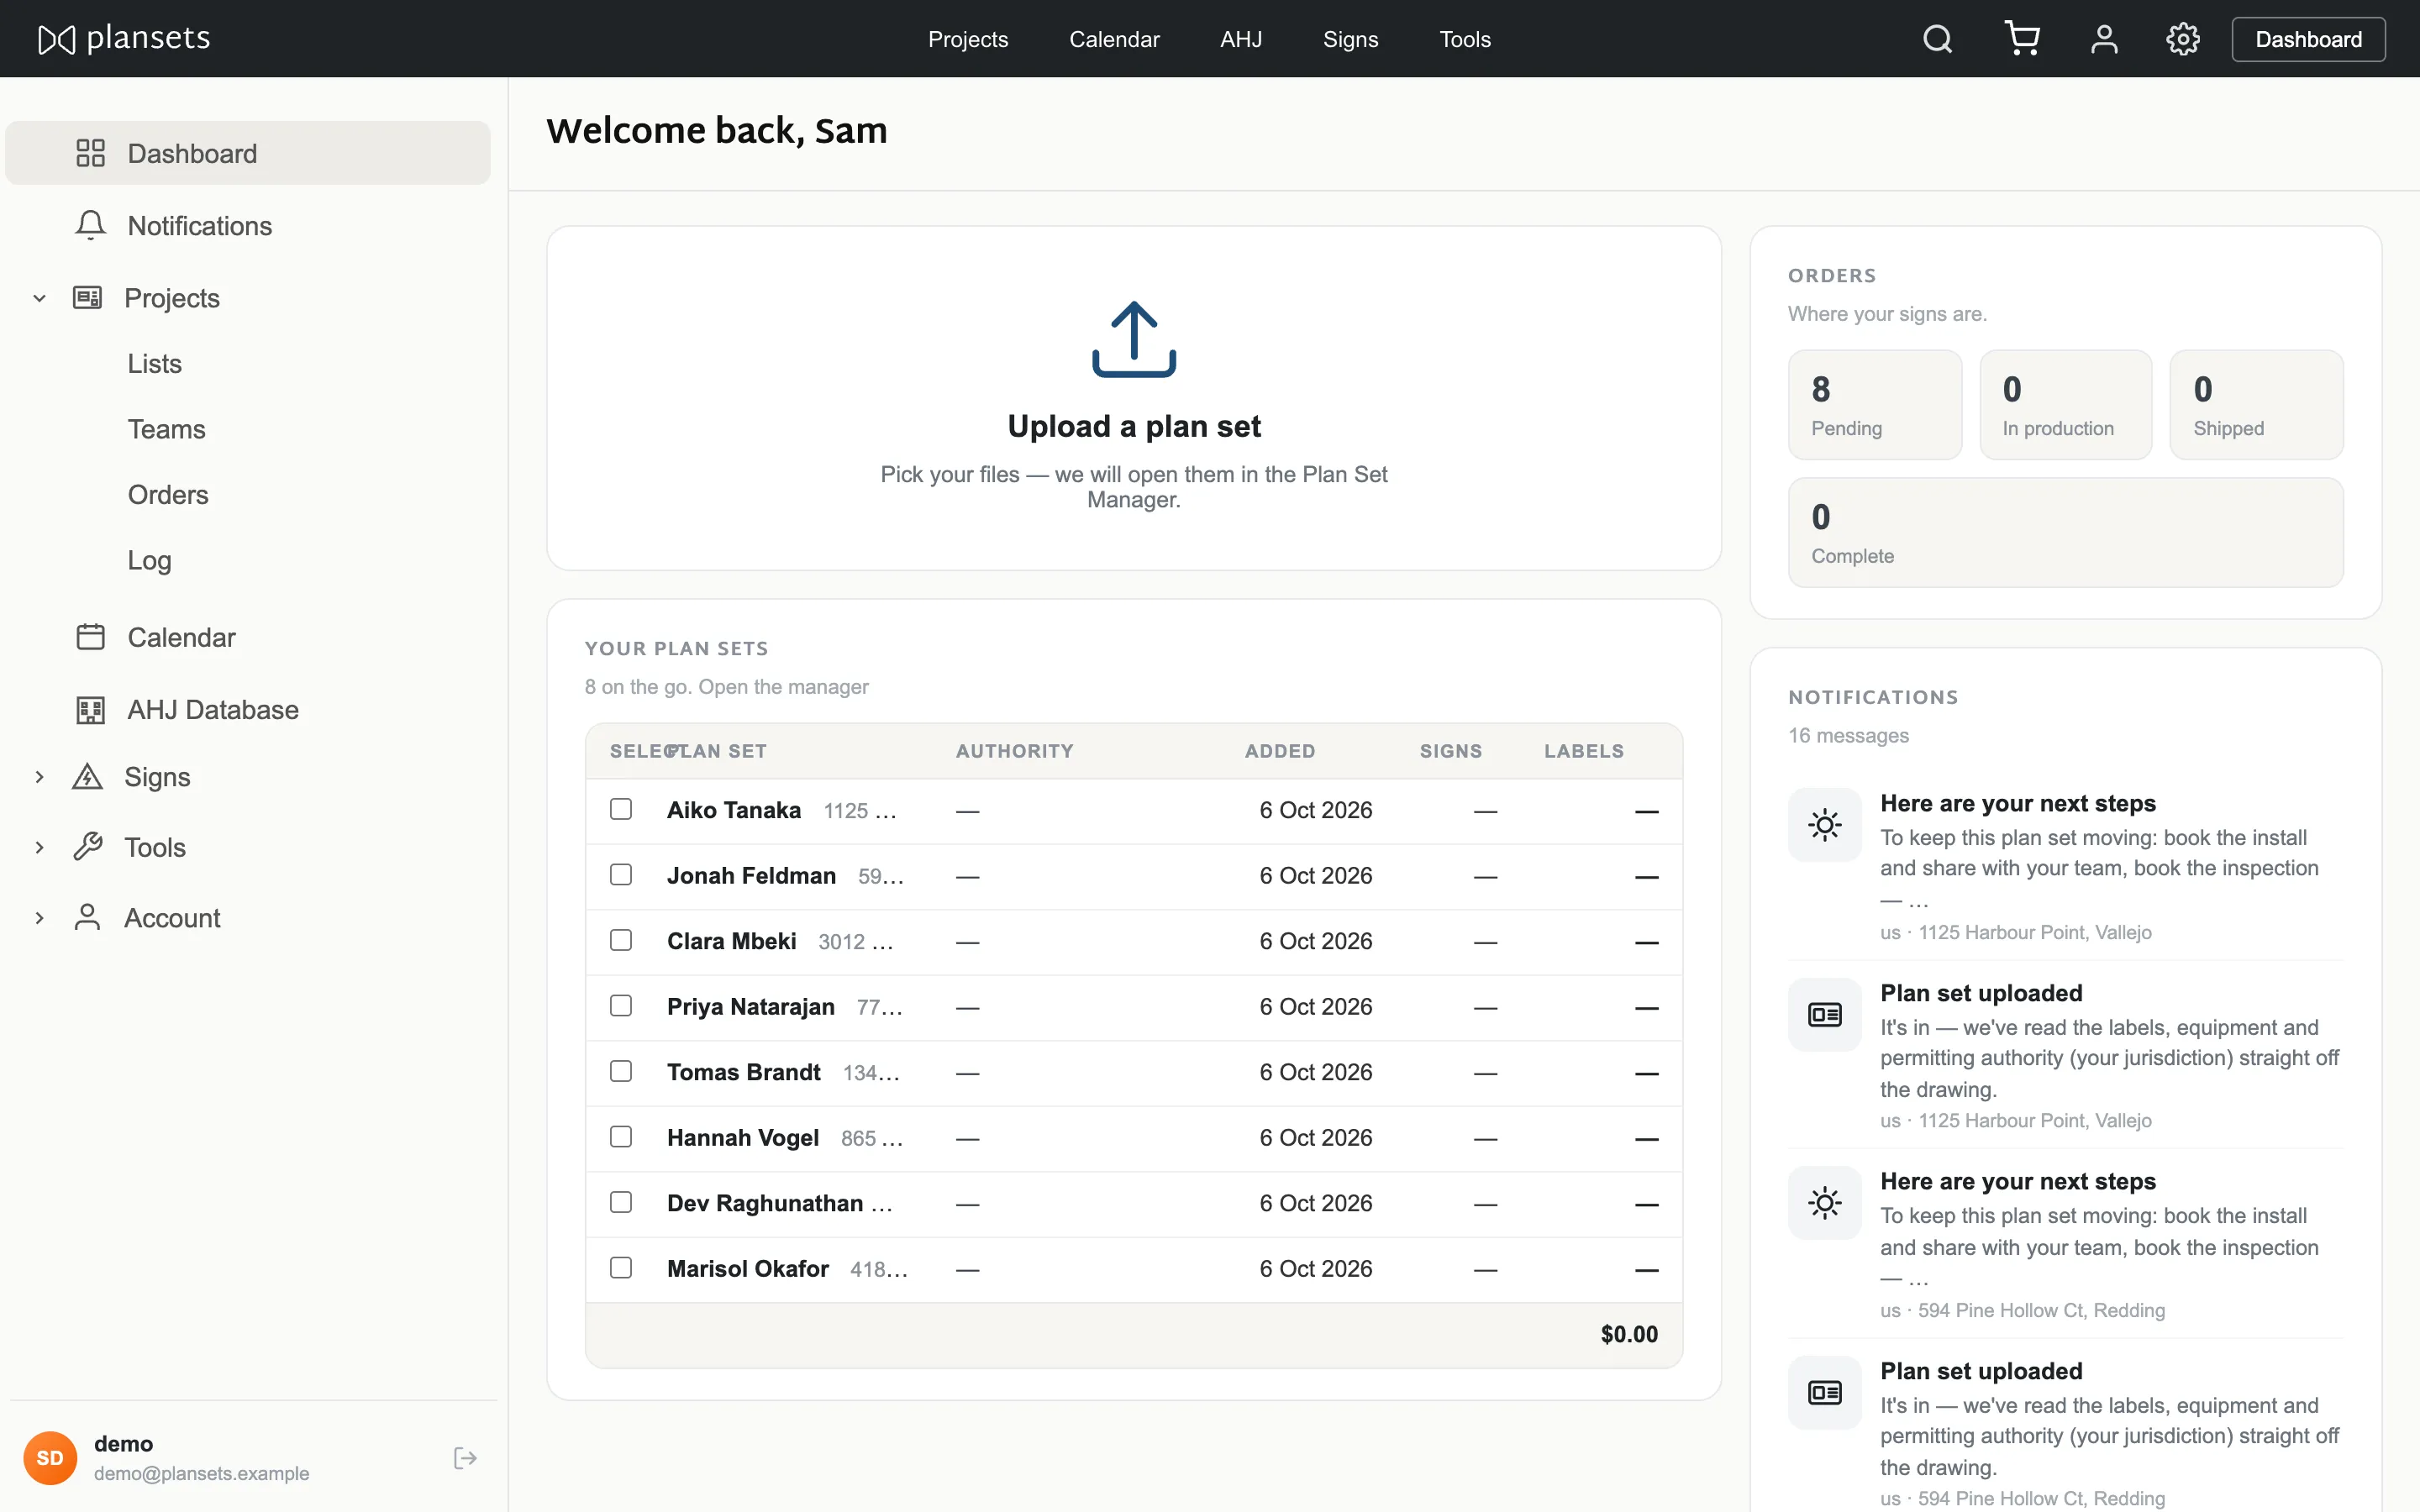Click the Projects sidebar icon
2420x1512 pixels.
tap(88, 297)
